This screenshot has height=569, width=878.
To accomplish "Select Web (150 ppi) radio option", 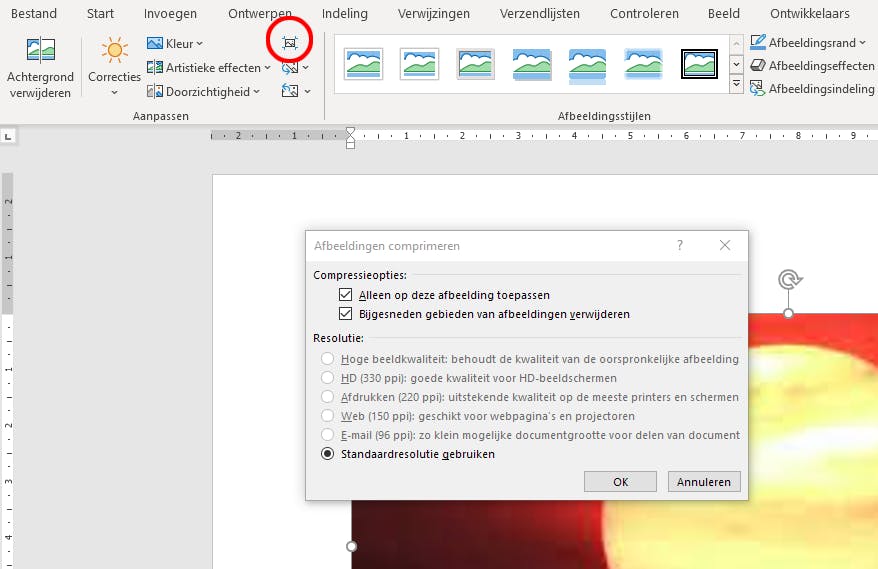I will point(328,416).
